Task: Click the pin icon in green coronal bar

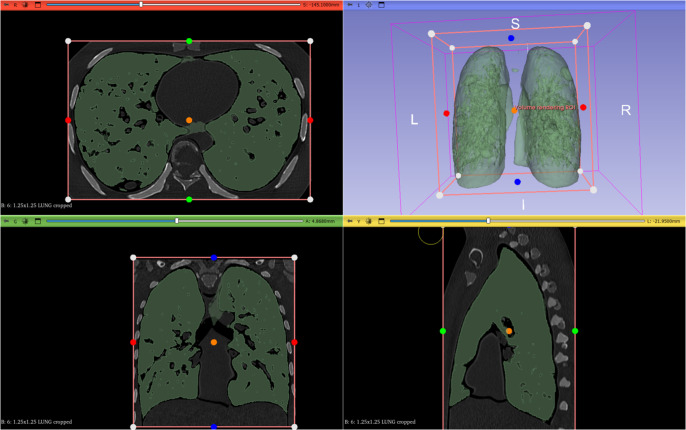Action: coord(6,221)
